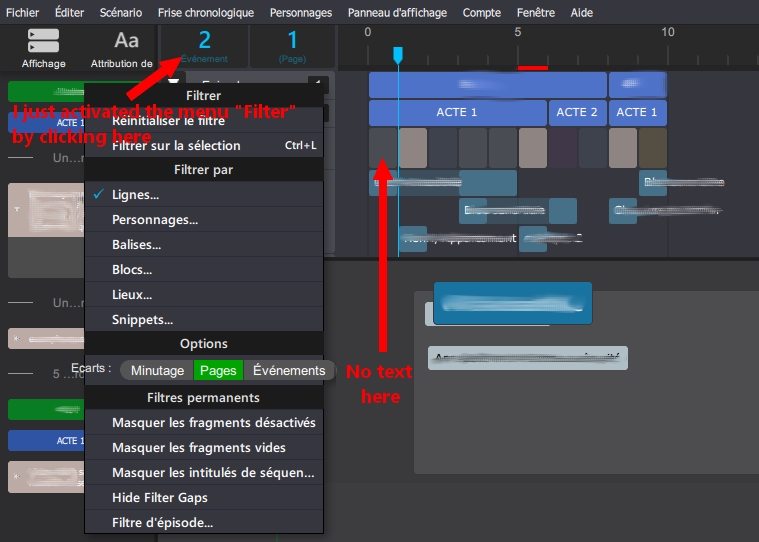Click ruler tick labeled 5
759x542 pixels.
(517, 32)
